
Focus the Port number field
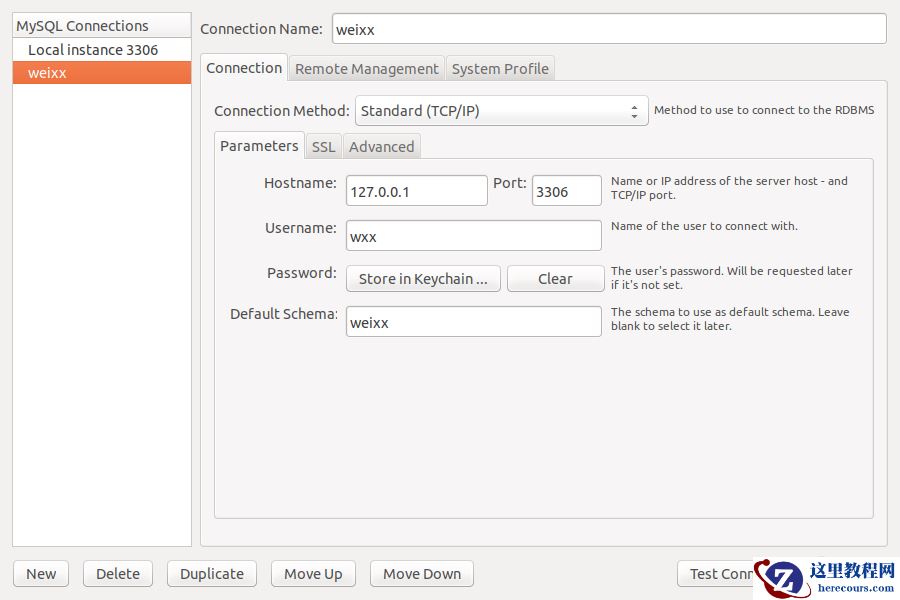566,191
